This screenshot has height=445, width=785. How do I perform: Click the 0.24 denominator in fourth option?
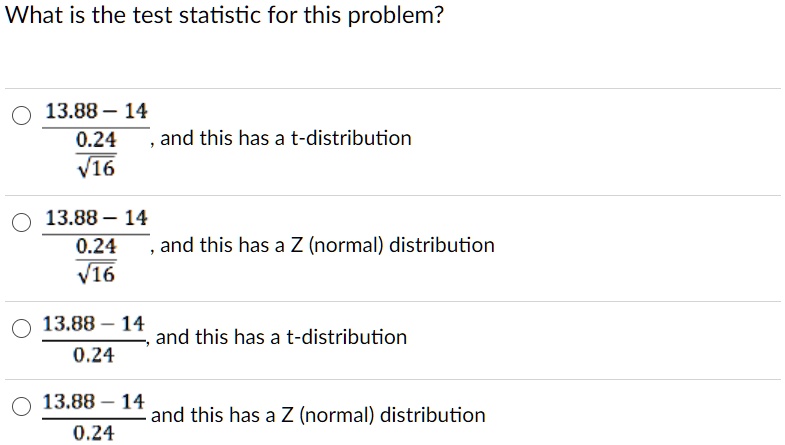coord(94,433)
